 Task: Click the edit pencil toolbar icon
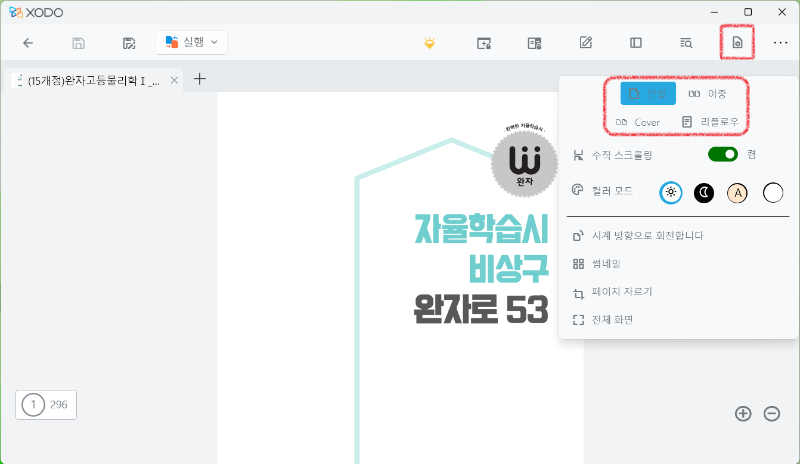pyautogui.click(x=586, y=42)
